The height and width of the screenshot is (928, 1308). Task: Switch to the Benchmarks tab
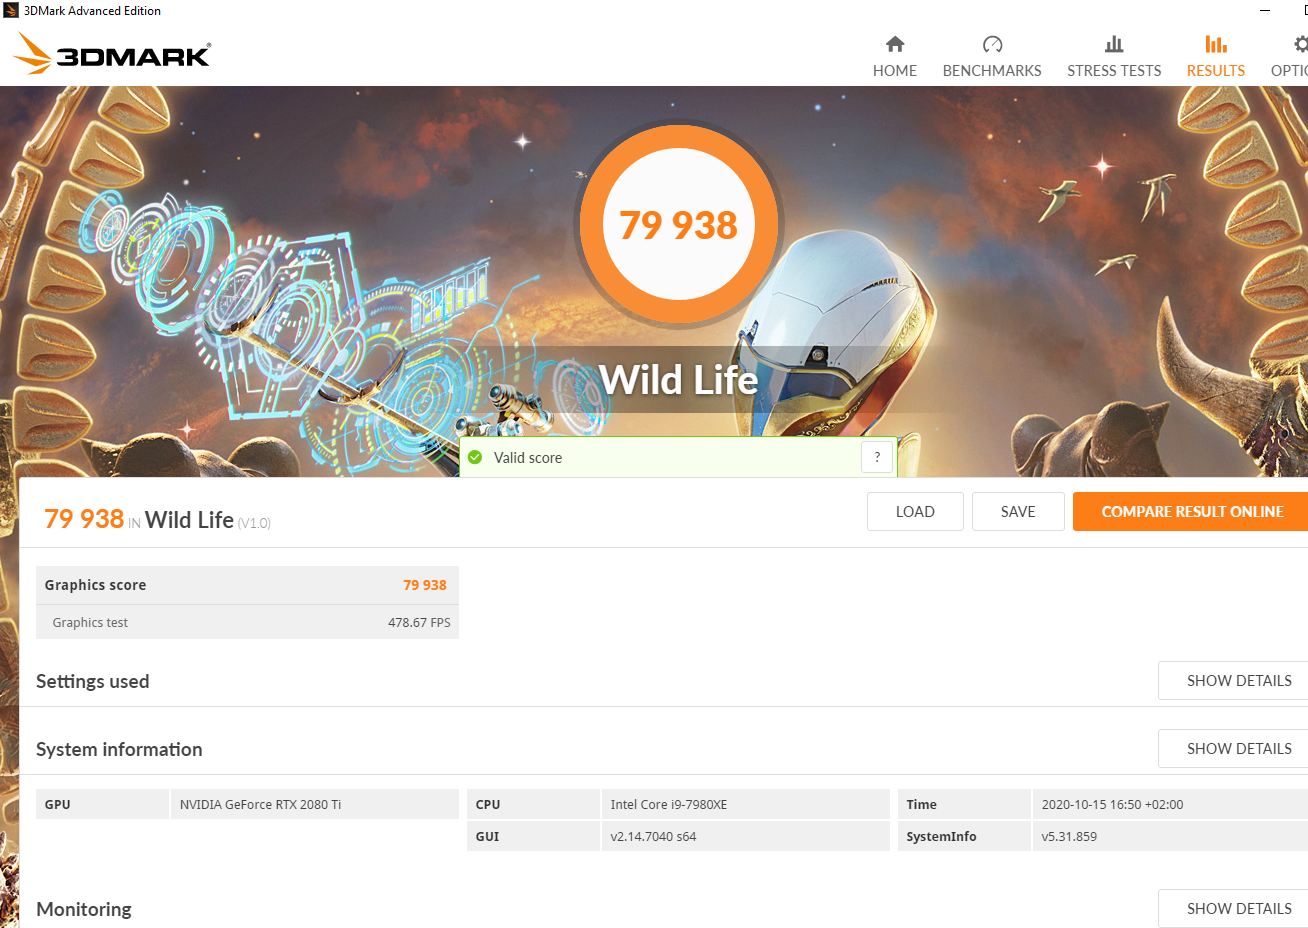(x=992, y=57)
